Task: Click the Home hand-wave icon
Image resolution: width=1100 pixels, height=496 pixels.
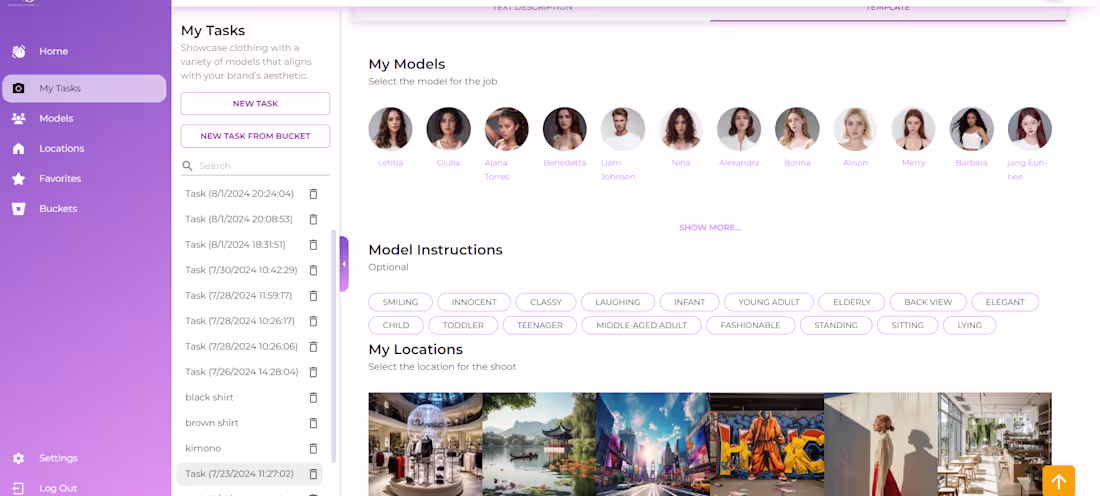Action: tap(19, 51)
